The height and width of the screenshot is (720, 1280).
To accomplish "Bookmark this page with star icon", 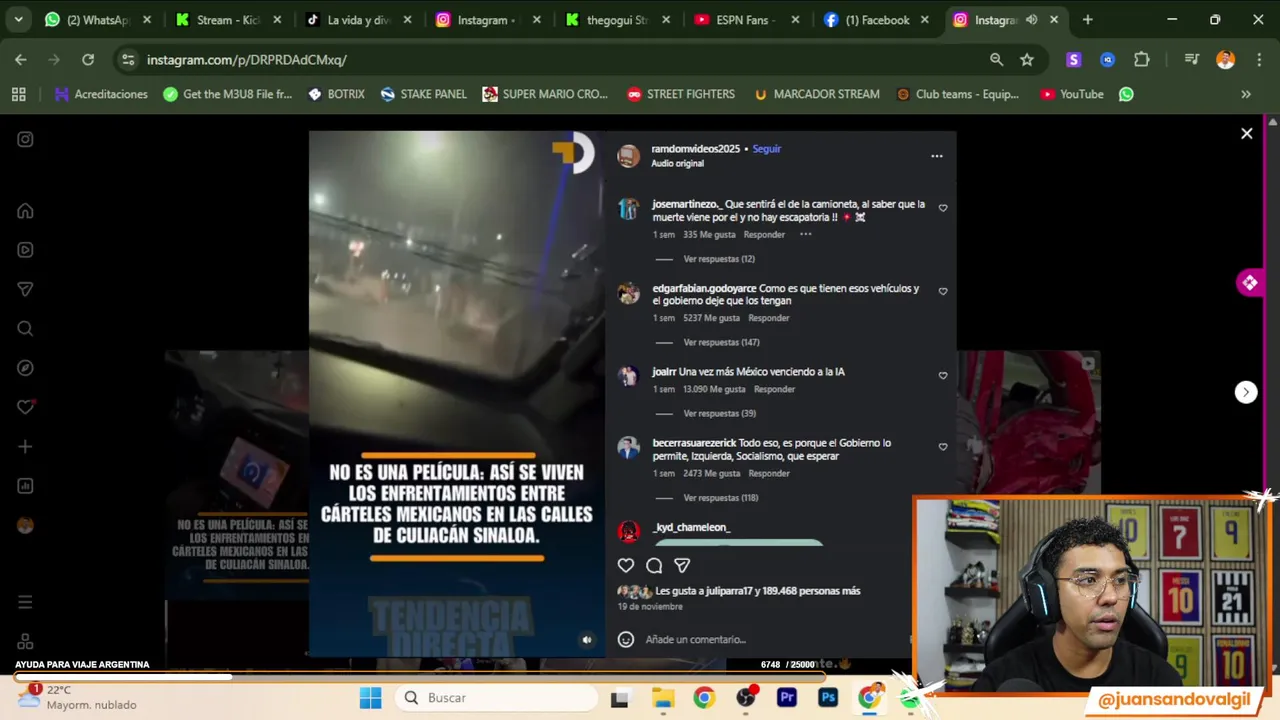I will (x=1027, y=60).
